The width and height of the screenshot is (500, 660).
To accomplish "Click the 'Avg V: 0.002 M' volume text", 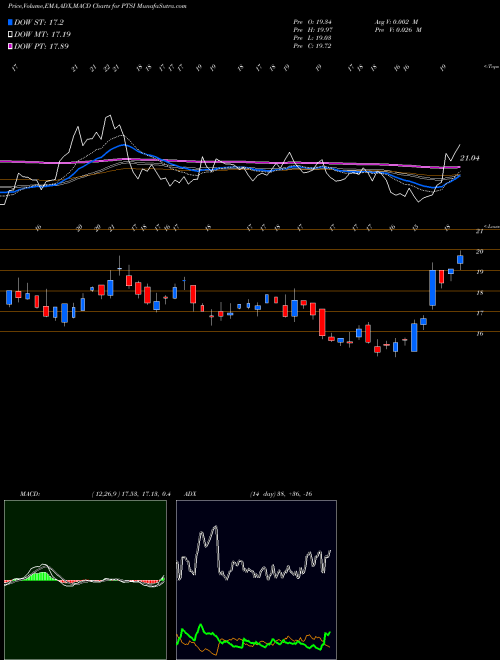I will 396,21.
